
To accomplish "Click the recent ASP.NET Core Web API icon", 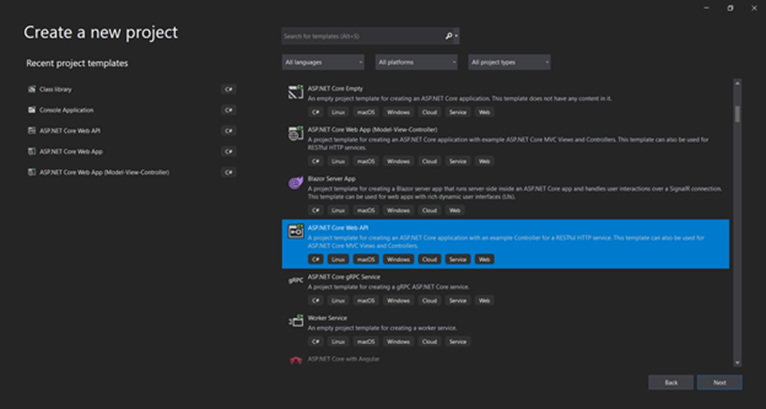I will pyautogui.click(x=32, y=130).
